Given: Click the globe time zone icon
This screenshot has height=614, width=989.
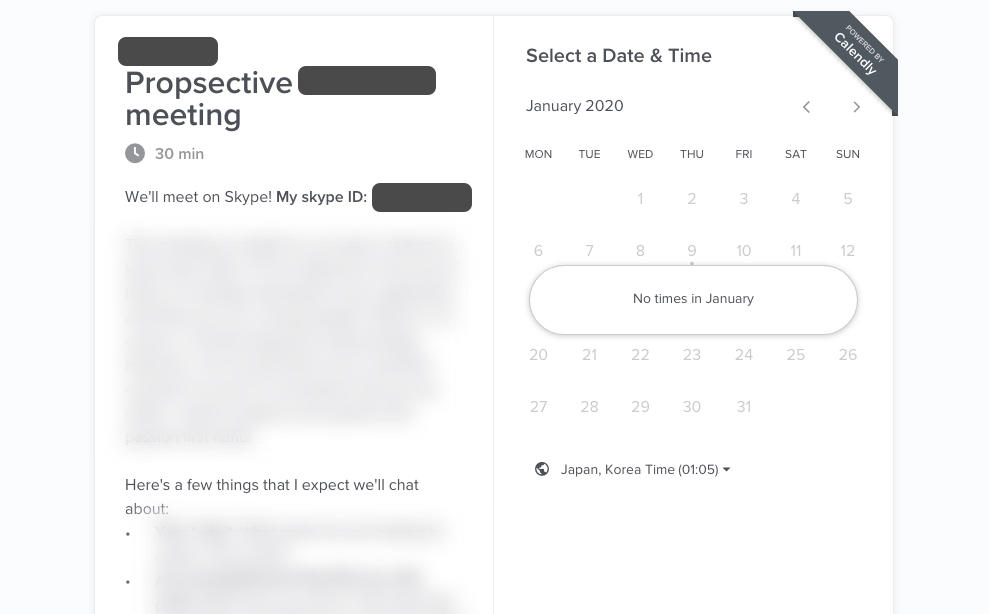Looking at the screenshot, I should [x=542, y=469].
